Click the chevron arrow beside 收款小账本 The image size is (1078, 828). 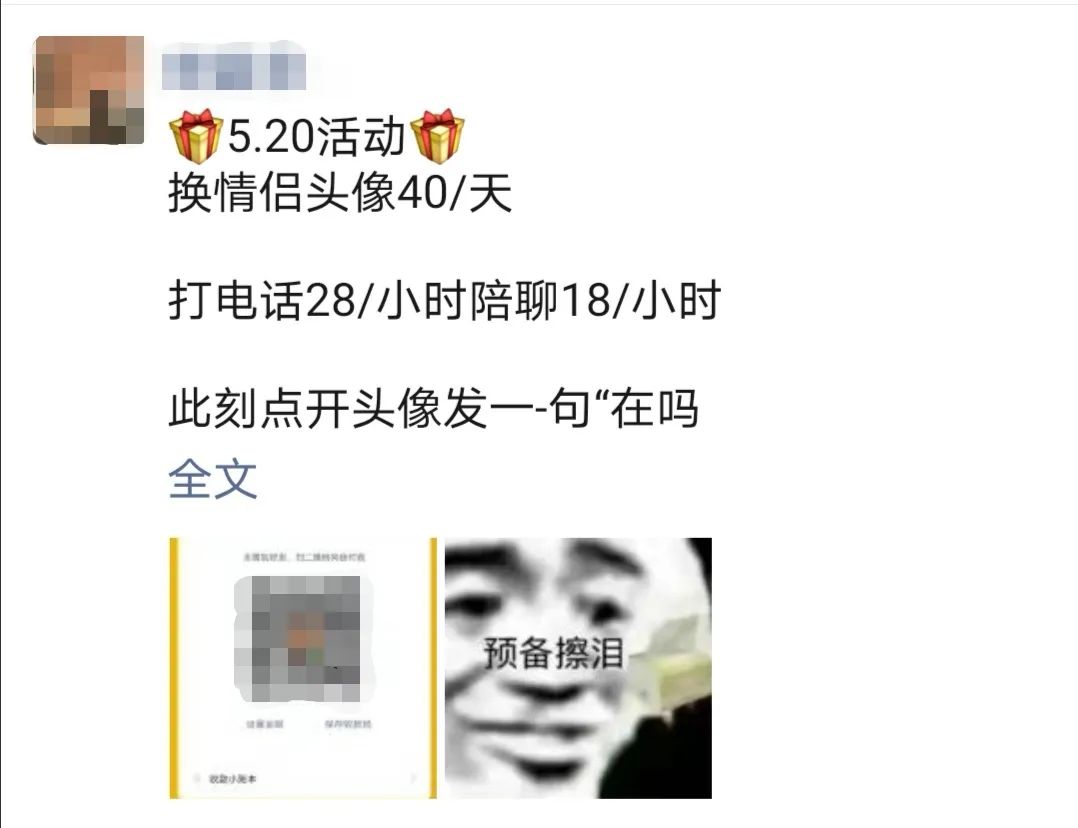413,778
